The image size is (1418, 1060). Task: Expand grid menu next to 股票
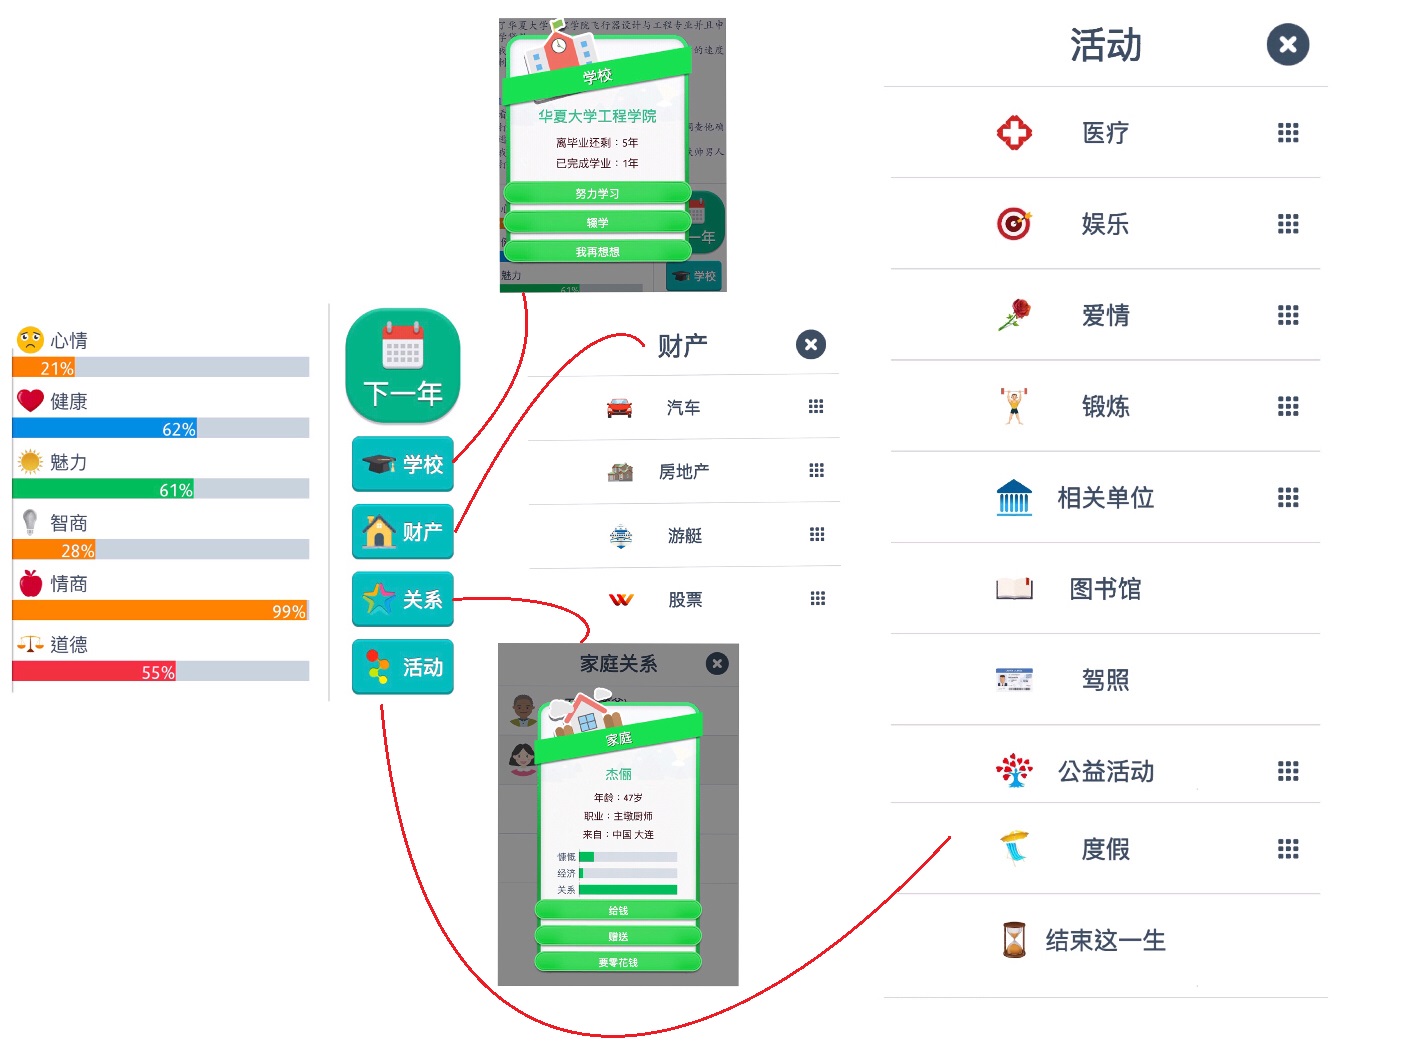point(817,598)
